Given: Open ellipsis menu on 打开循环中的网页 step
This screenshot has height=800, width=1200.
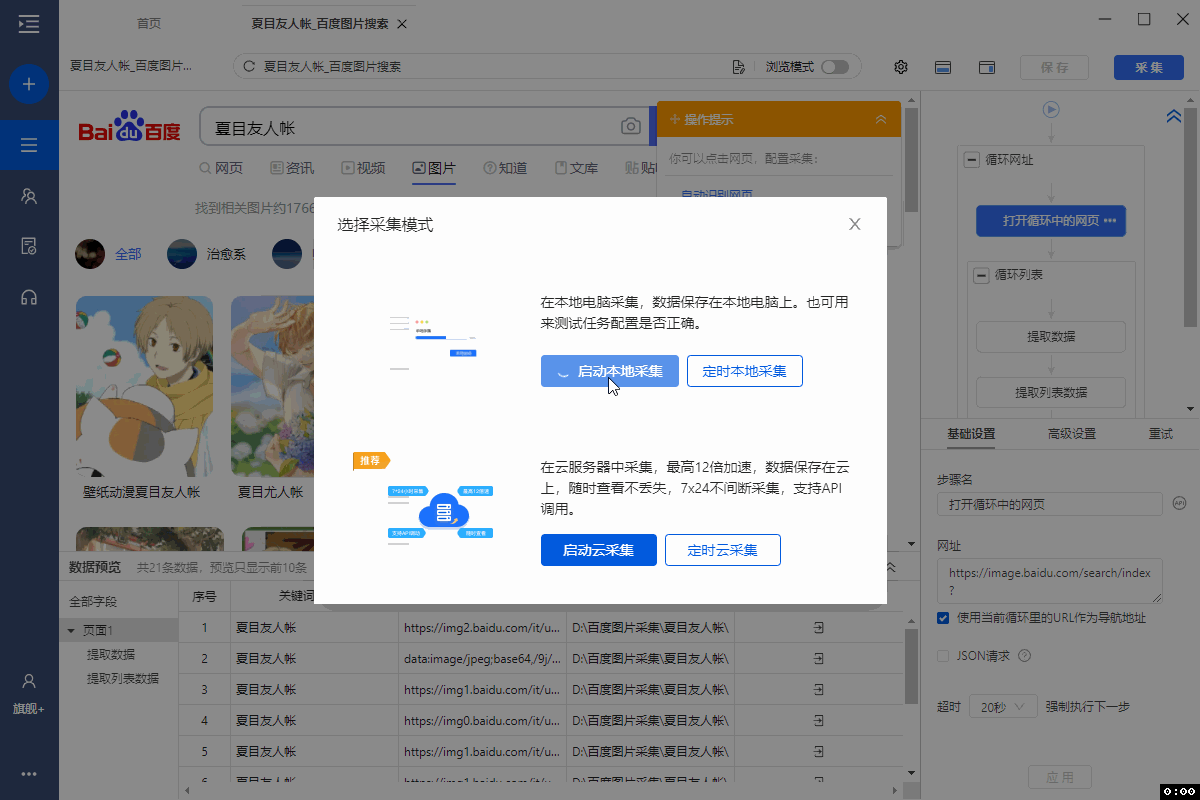Looking at the screenshot, I should [1109, 221].
